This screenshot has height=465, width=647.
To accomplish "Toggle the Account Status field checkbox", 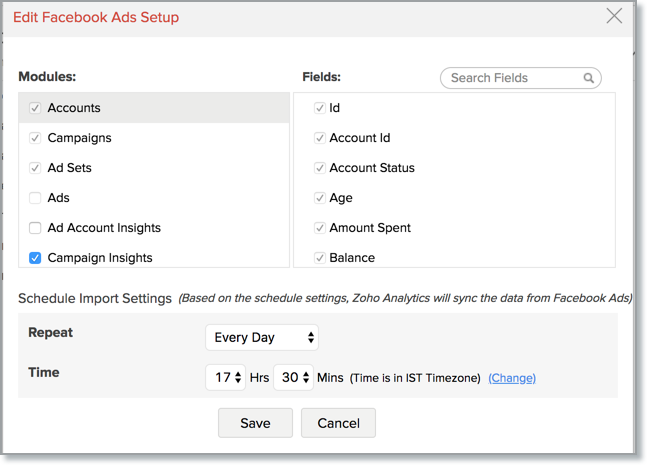I will point(320,168).
